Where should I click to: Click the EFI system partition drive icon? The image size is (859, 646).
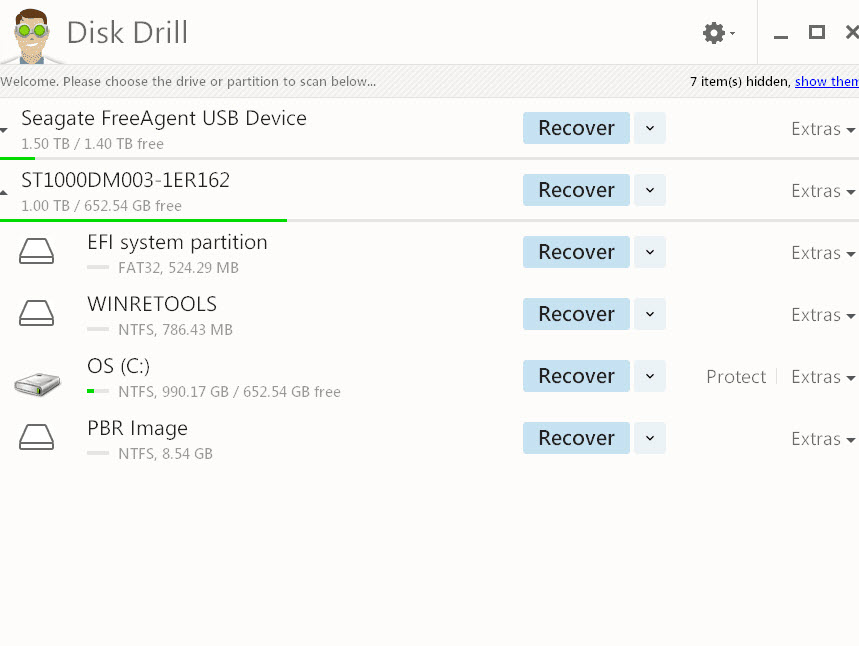click(37, 250)
